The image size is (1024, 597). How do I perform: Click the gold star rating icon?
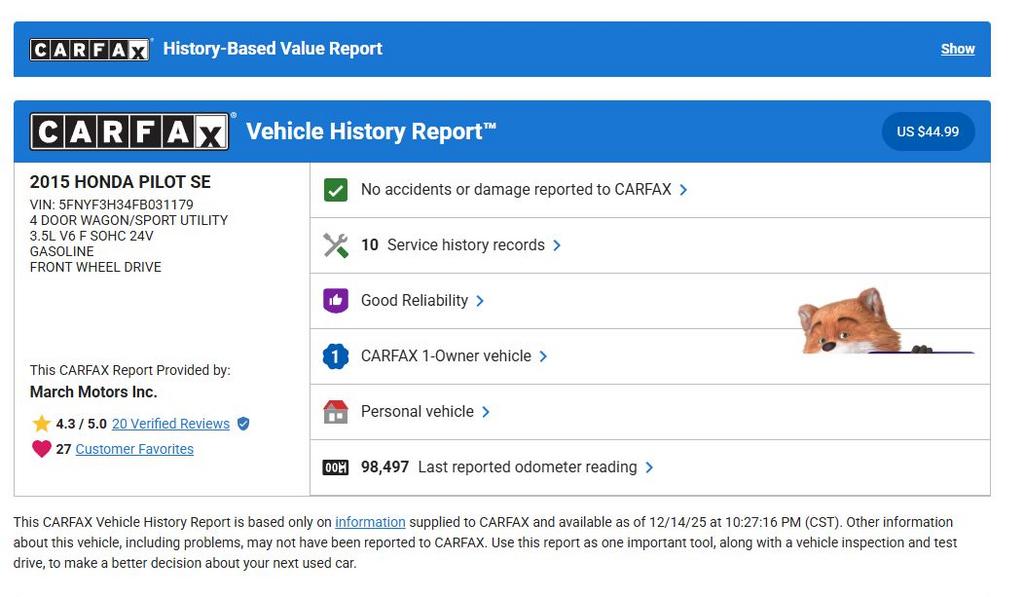coord(41,424)
